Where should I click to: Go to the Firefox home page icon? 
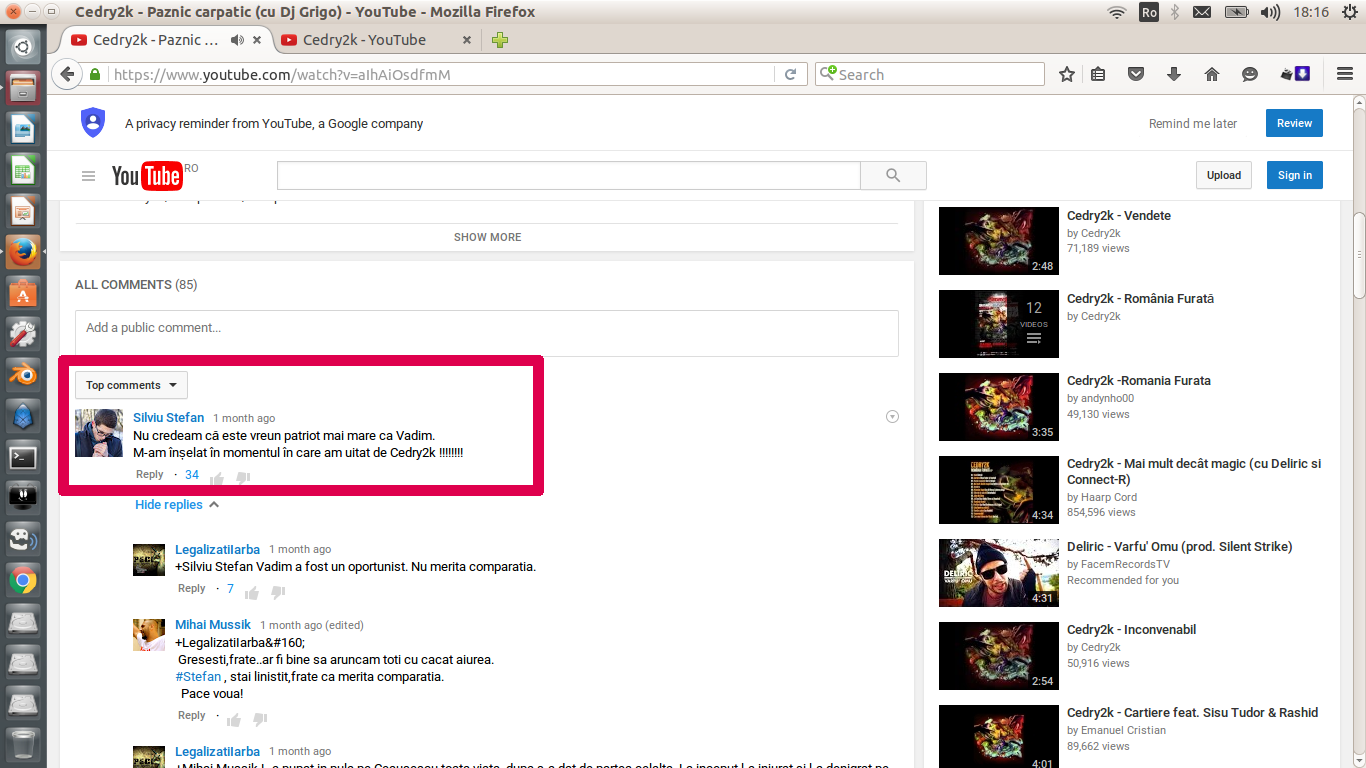click(1212, 74)
